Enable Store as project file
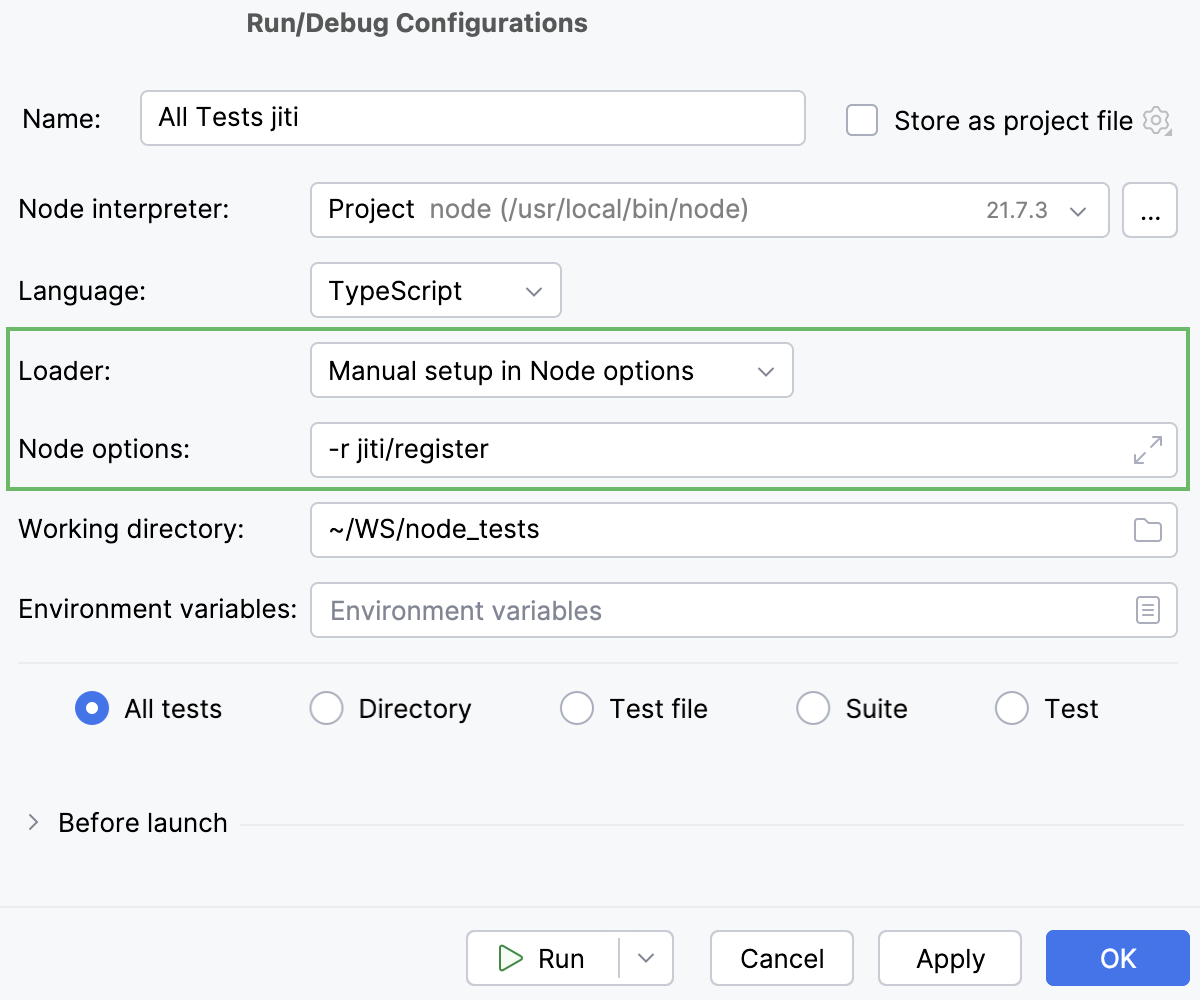The image size is (1200, 1000). pyautogui.click(x=861, y=121)
